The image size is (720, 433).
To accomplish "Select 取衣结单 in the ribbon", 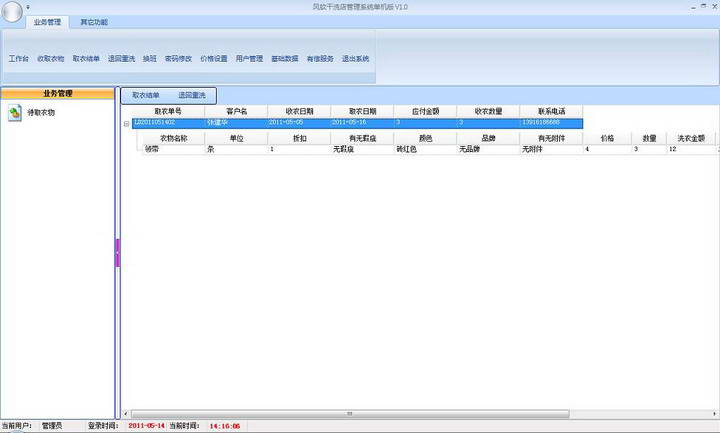I will point(86,59).
